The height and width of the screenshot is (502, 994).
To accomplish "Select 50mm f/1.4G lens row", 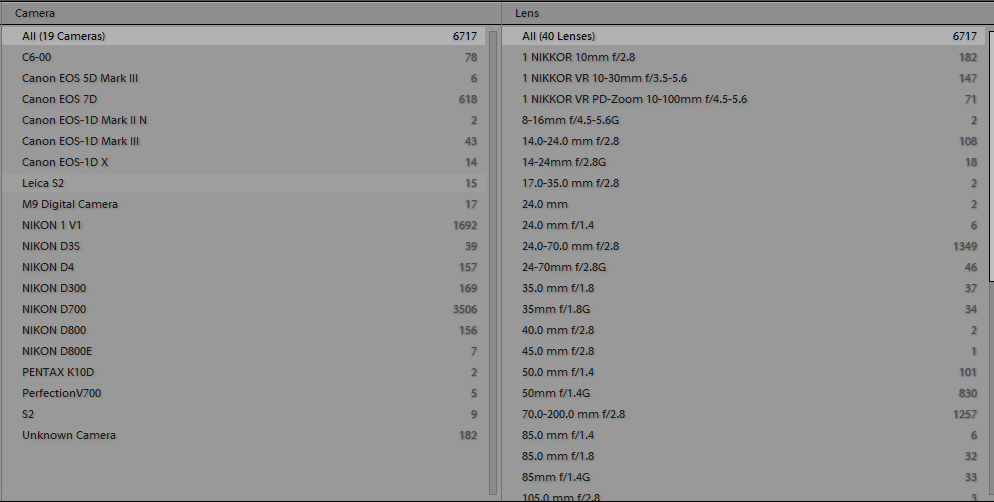I will [x=745, y=392].
